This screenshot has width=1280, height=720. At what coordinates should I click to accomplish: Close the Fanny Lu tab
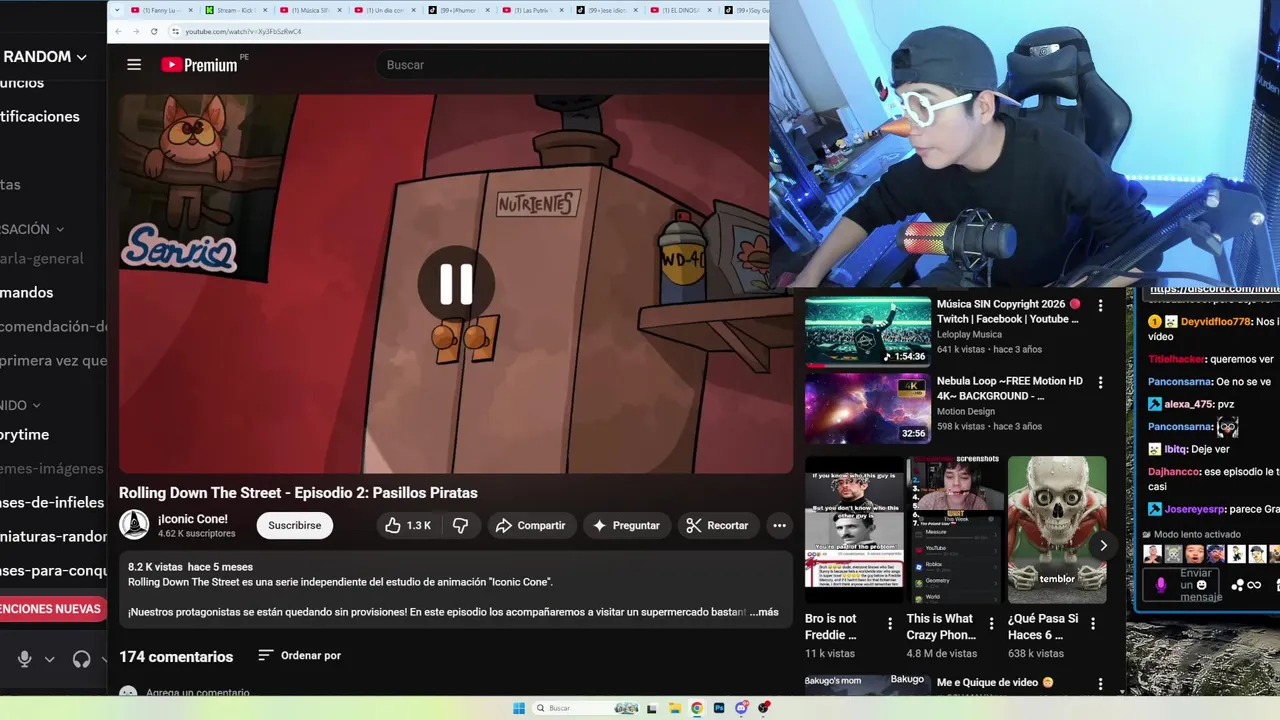tap(193, 10)
